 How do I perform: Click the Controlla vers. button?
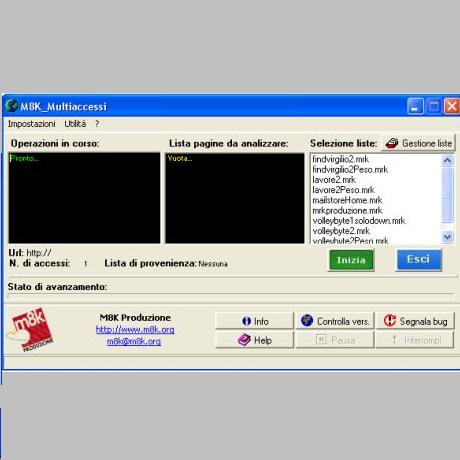[335, 321]
